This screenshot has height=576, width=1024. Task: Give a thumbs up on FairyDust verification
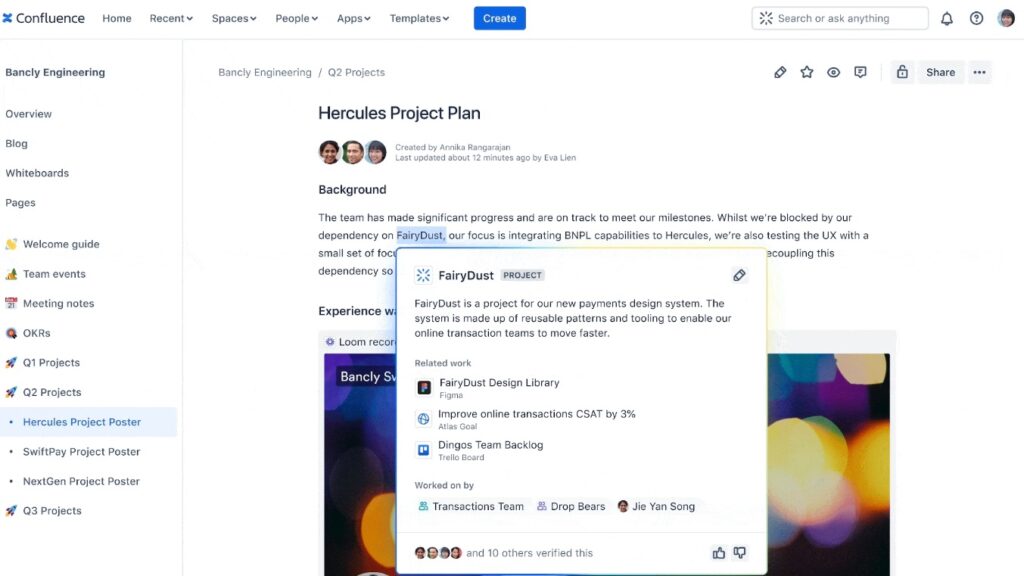[x=718, y=552]
